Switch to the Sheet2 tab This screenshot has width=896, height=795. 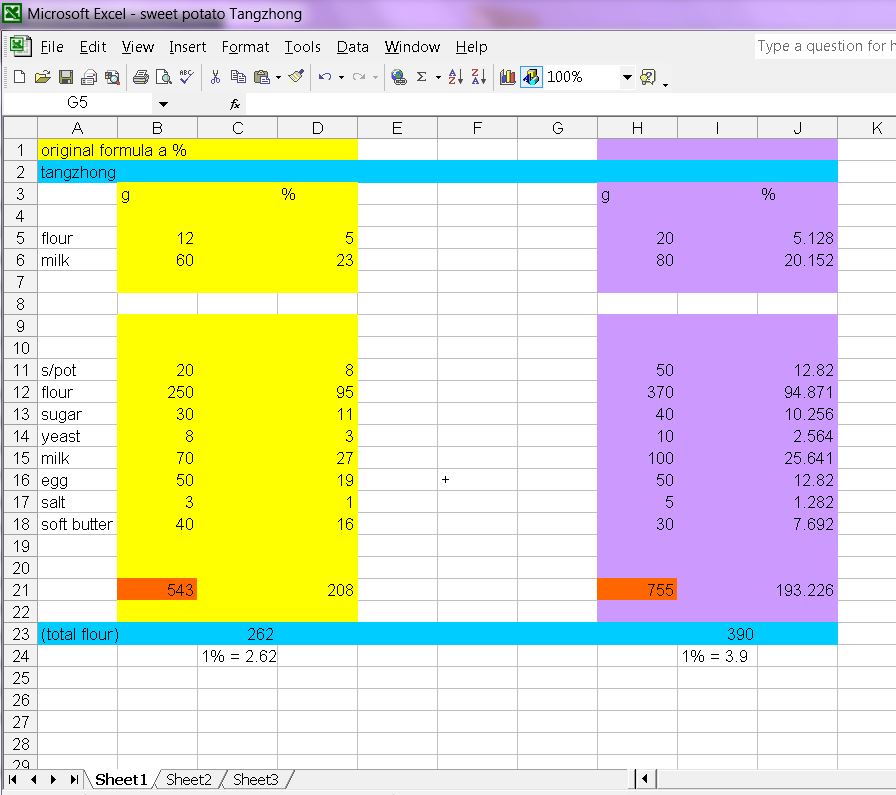189,780
